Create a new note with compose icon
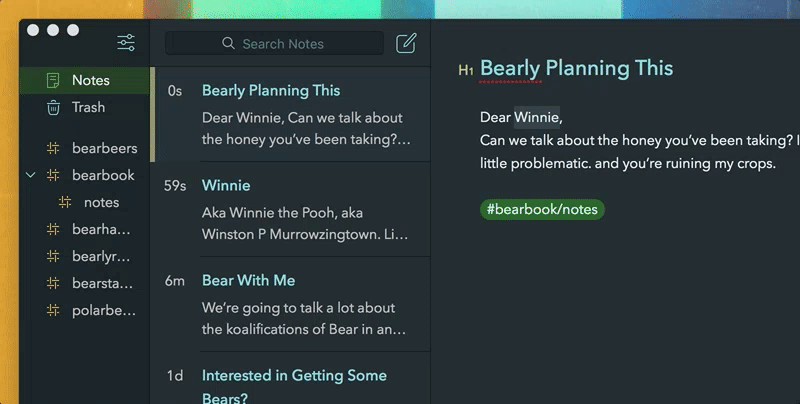This screenshot has height=404, width=800. 406,43
